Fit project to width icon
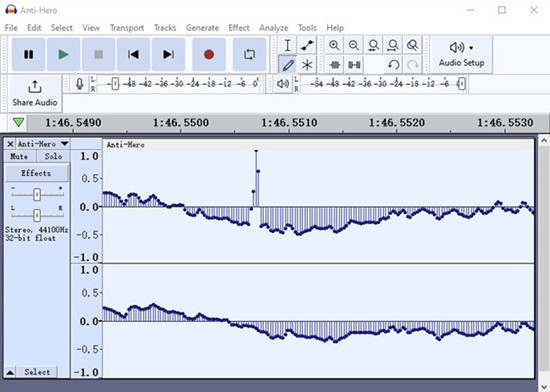 click(x=393, y=45)
